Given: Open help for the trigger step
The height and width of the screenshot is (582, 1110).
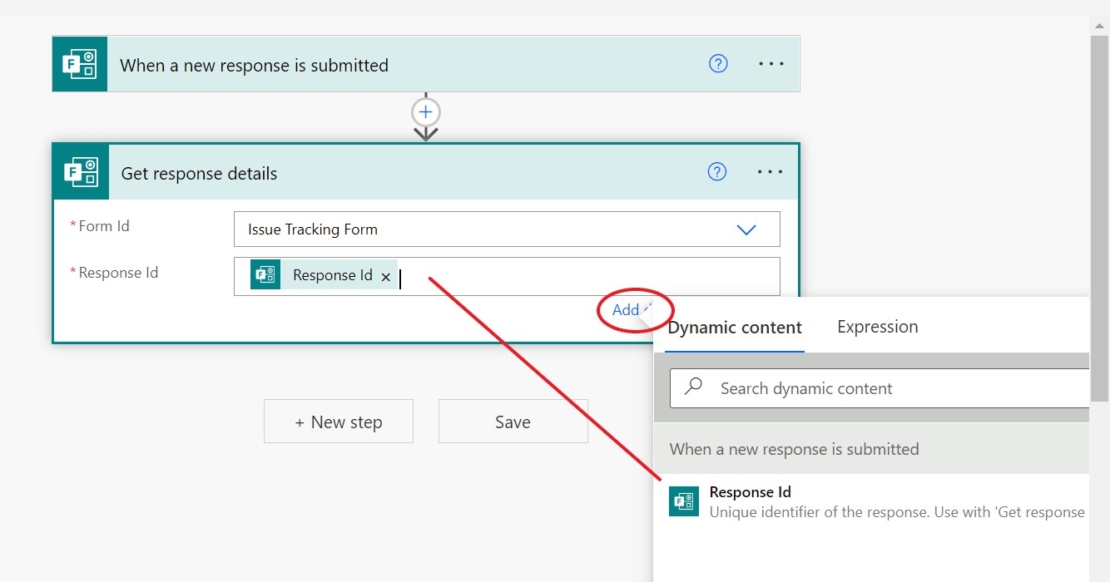Looking at the screenshot, I should (718, 63).
